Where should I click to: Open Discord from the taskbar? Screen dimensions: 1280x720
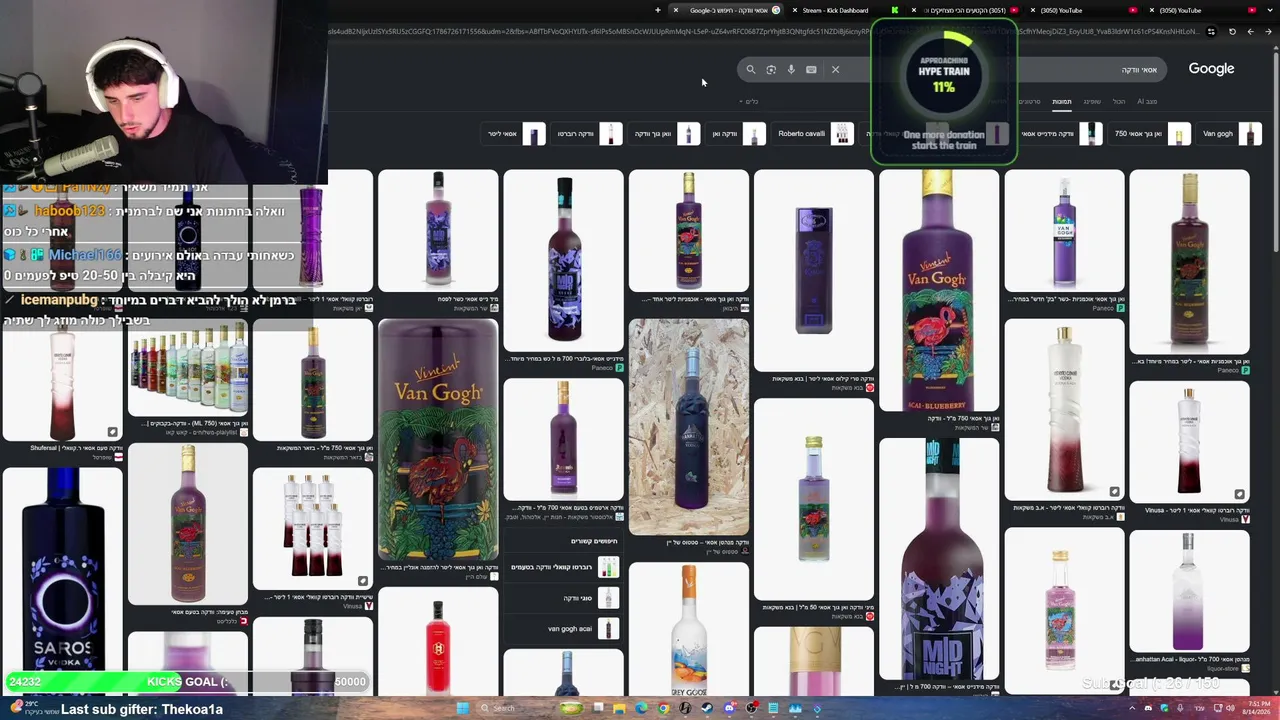(x=729, y=708)
